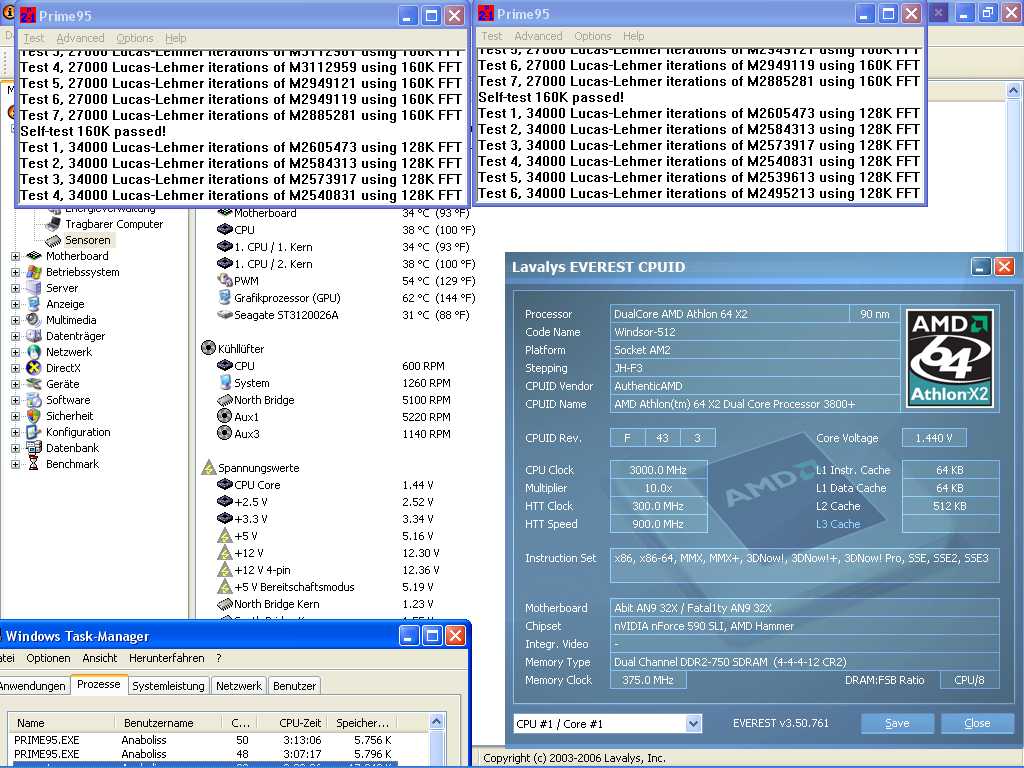Screen dimensions: 1024x768
Task: Expand the Datenträger tree node
Action: point(15,336)
